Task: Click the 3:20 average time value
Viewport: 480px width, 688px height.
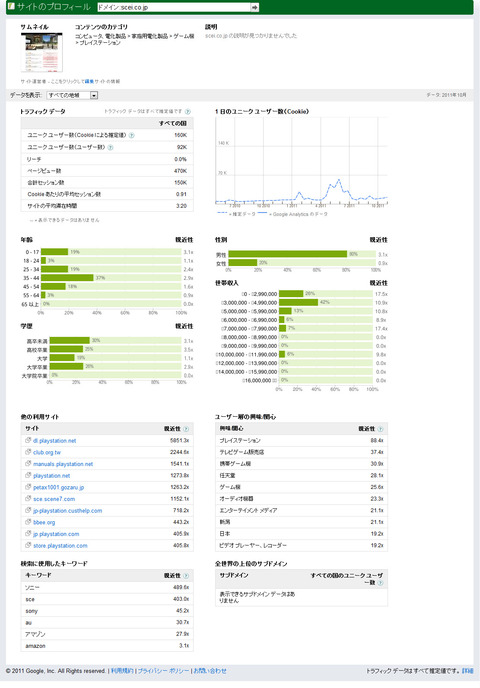Action: coord(182,206)
